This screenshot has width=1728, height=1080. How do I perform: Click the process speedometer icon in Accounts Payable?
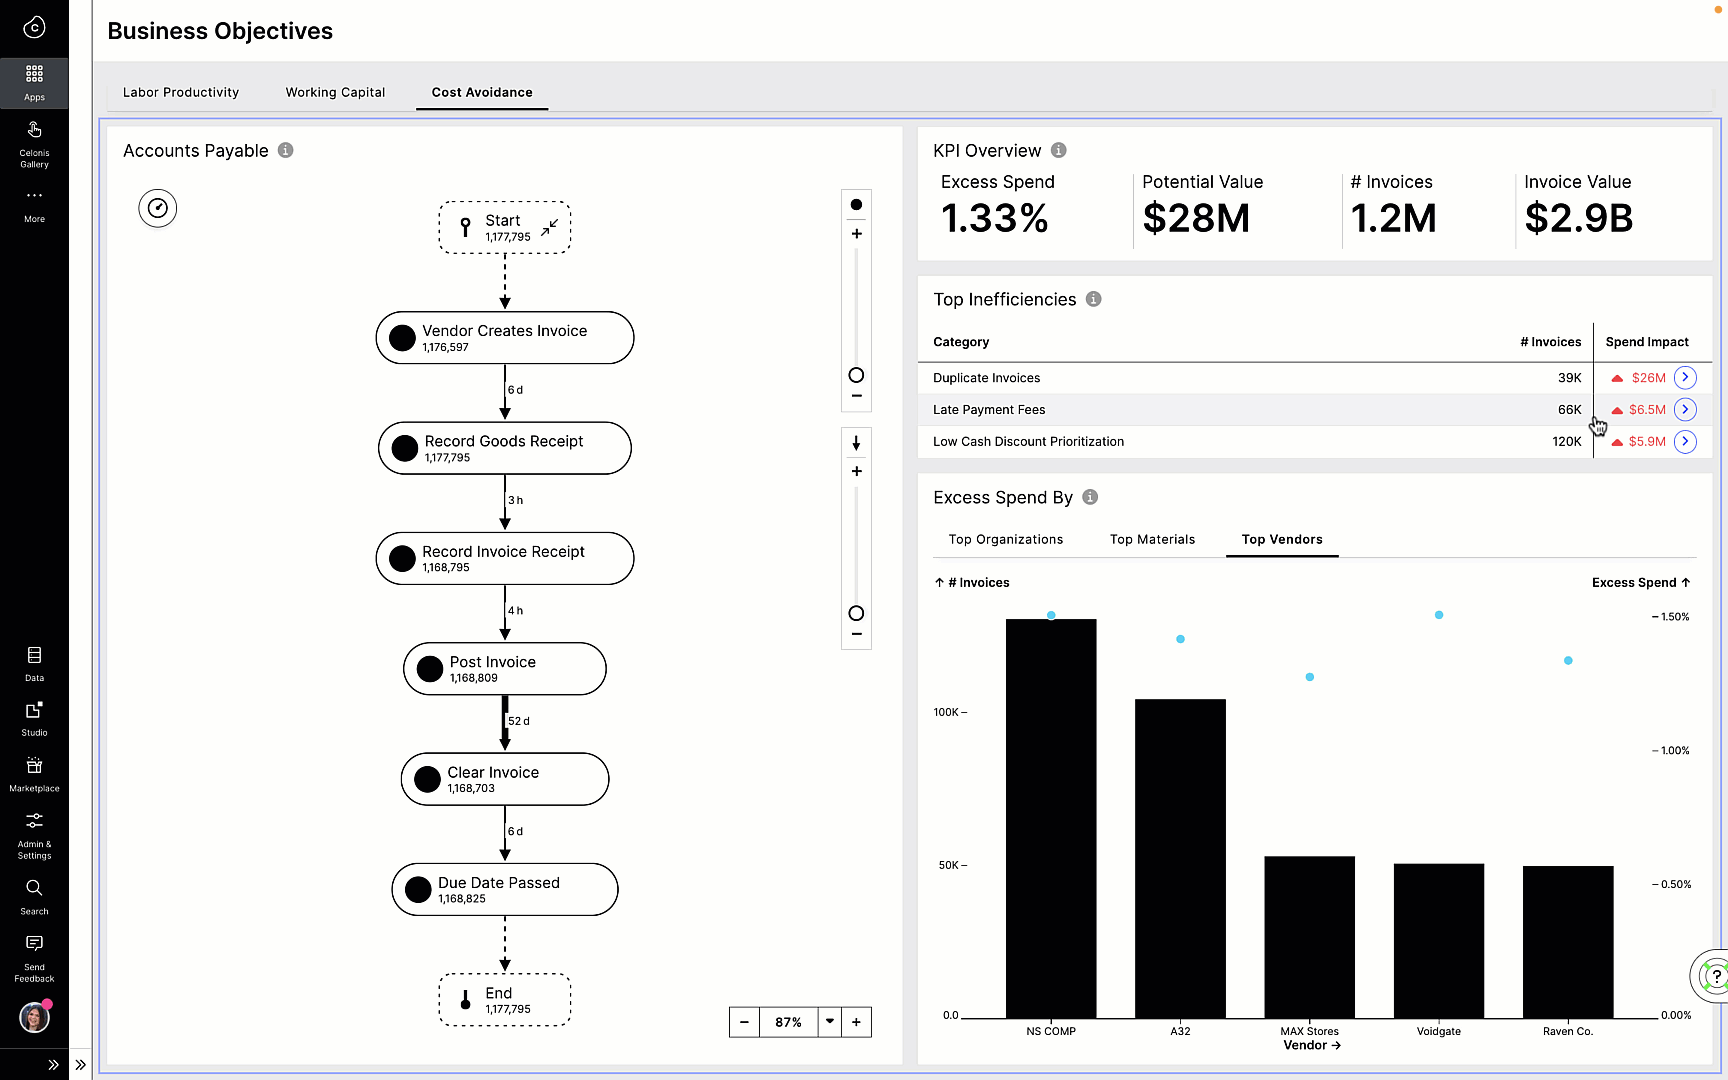pyautogui.click(x=157, y=208)
